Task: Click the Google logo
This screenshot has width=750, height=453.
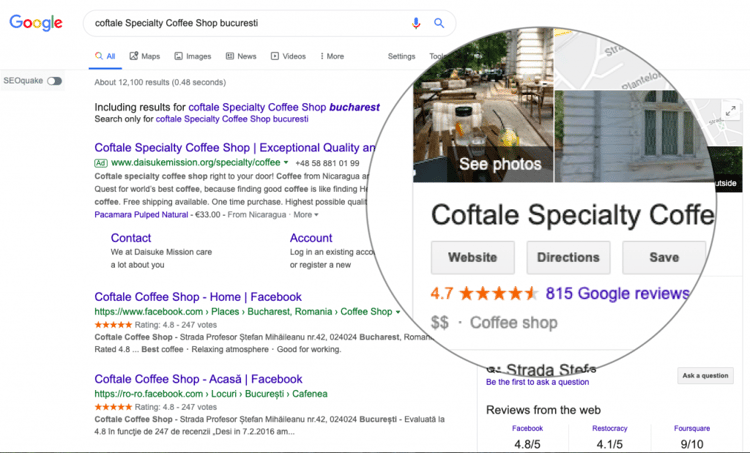Action: (x=36, y=22)
